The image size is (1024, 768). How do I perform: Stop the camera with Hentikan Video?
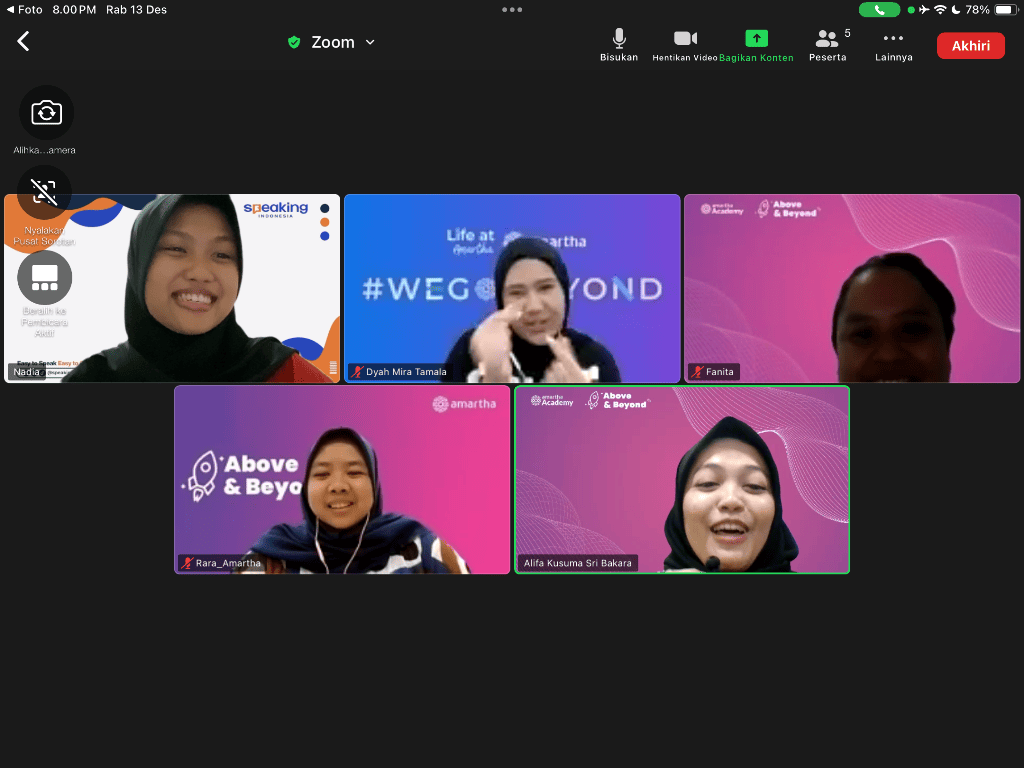tap(684, 45)
